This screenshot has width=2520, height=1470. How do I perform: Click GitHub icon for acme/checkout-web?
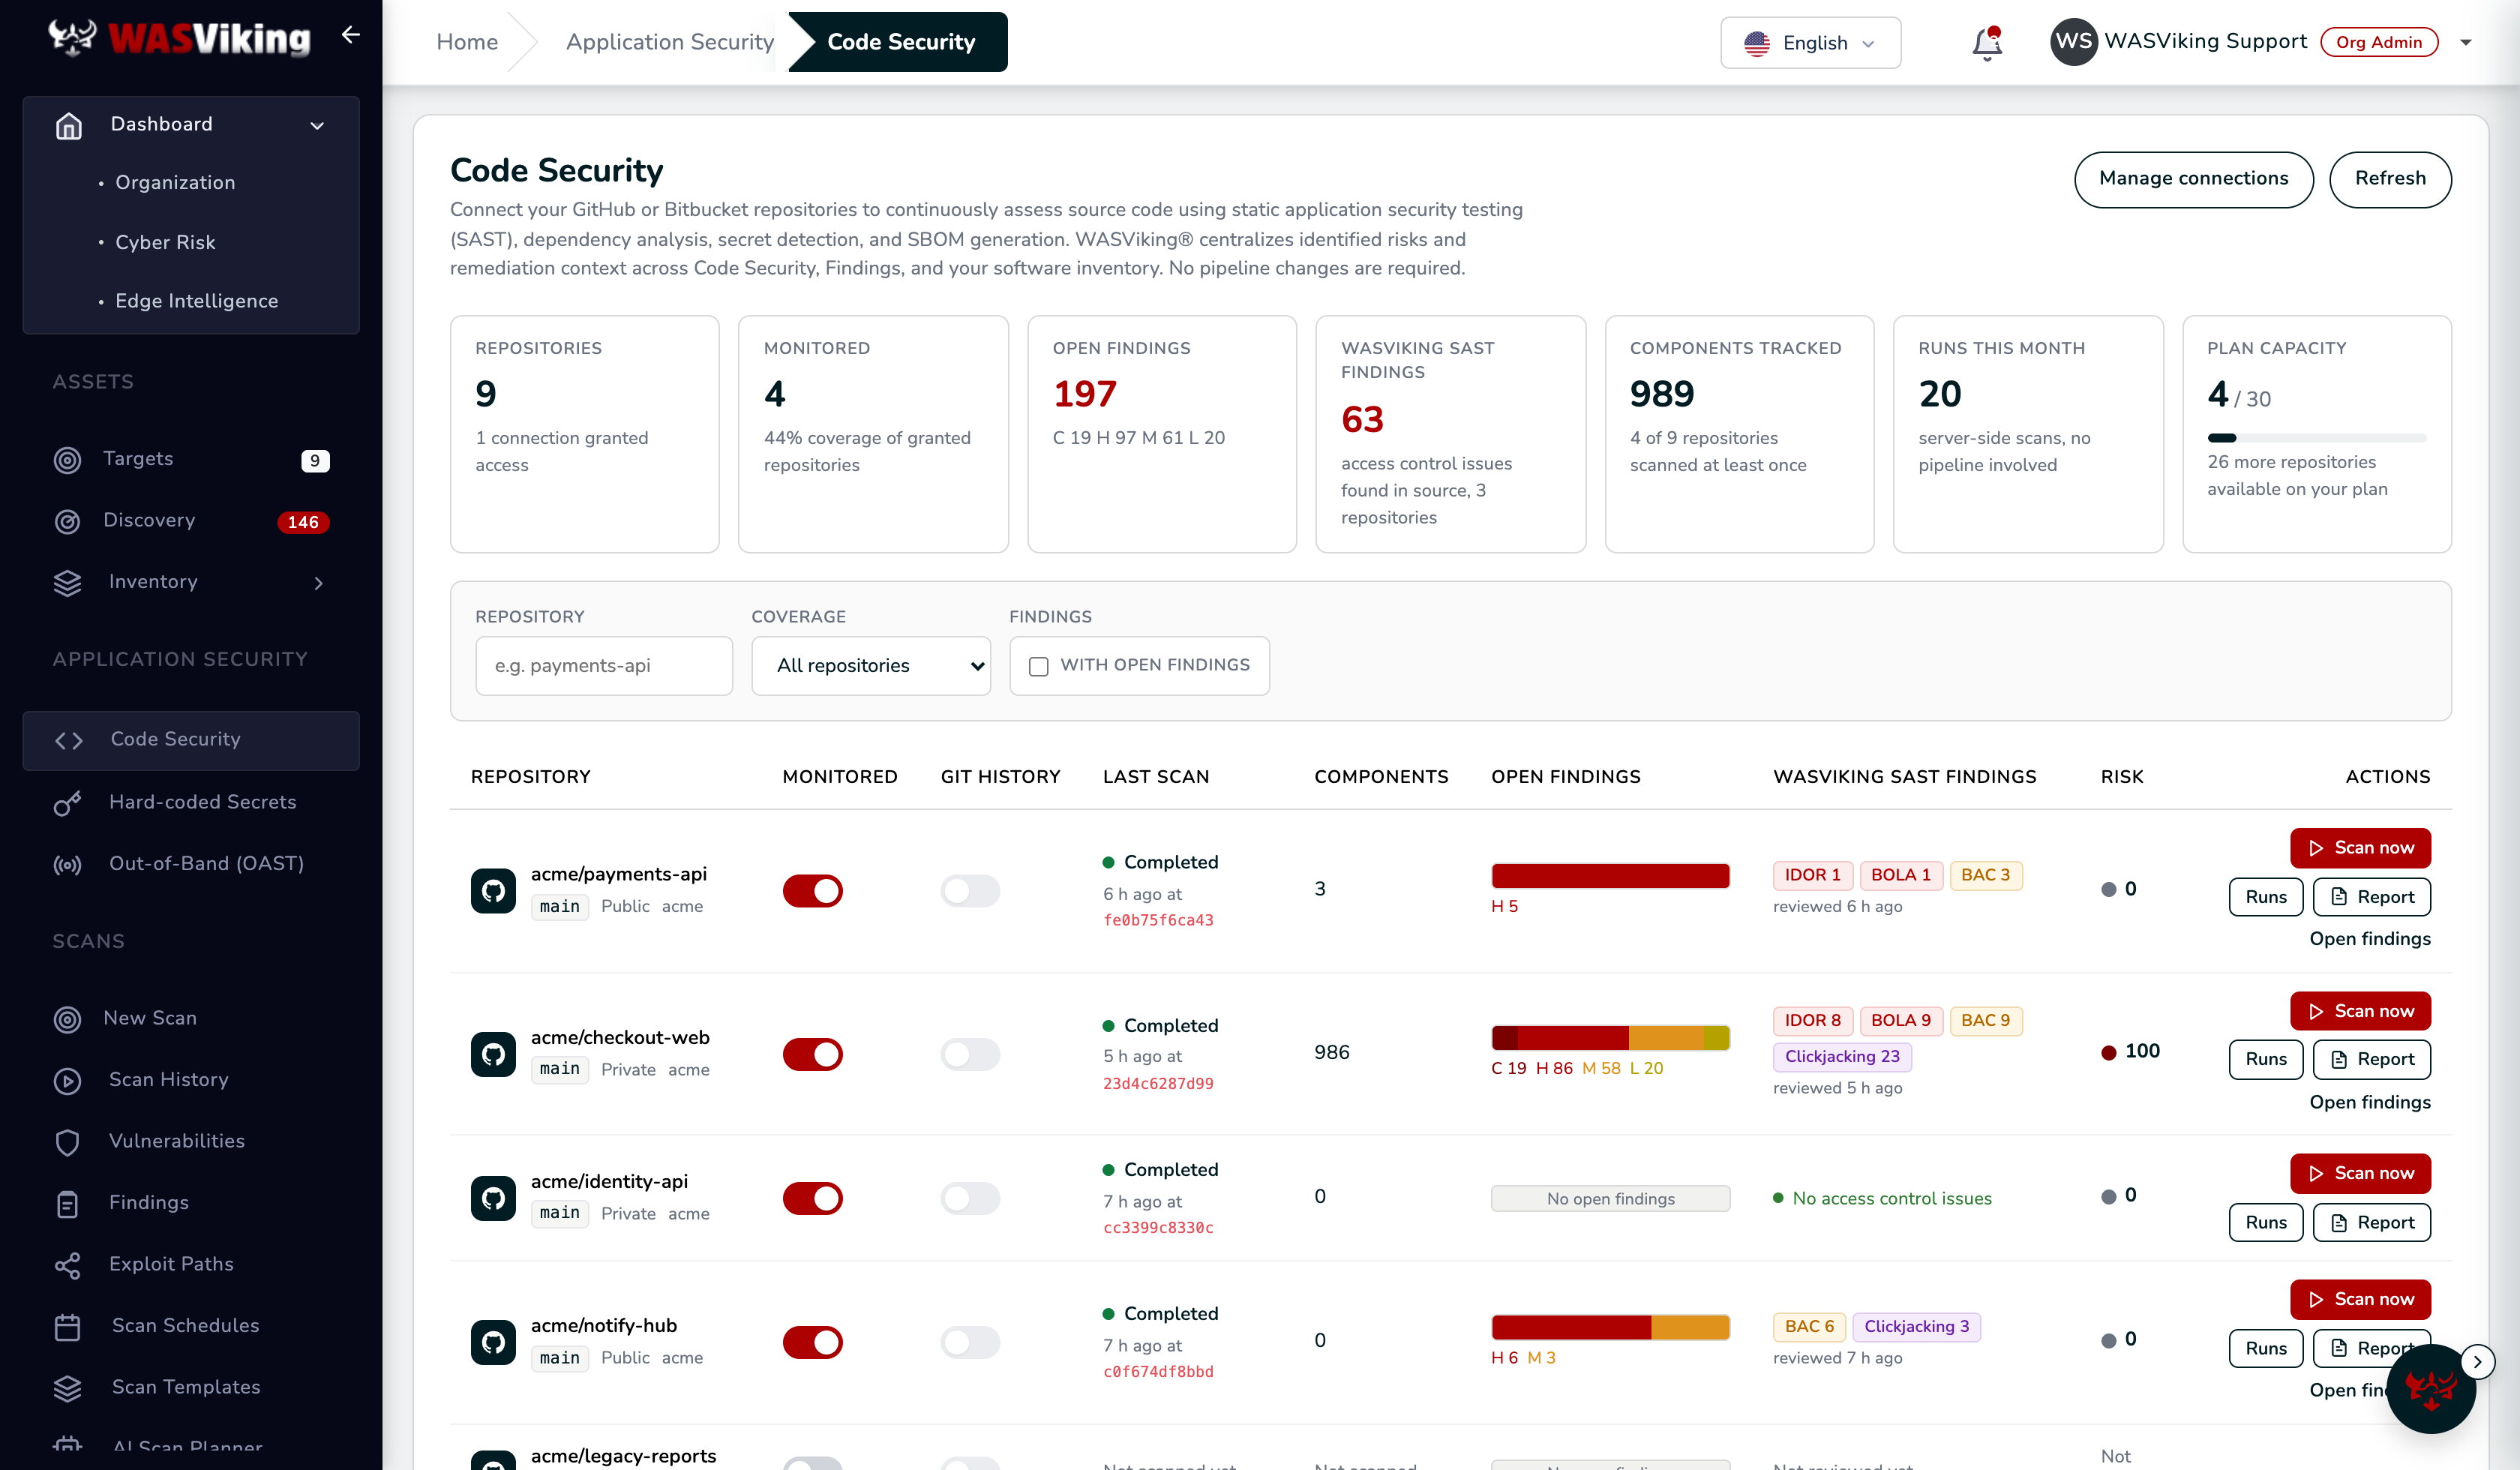tap(493, 1054)
